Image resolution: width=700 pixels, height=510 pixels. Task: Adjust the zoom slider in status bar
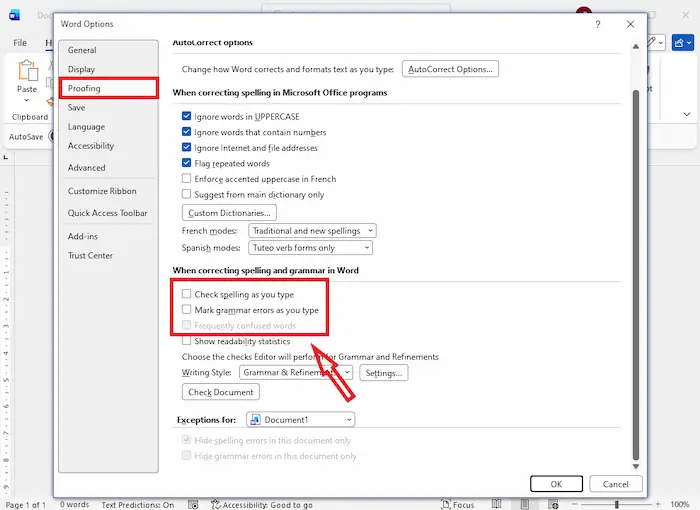click(616, 505)
